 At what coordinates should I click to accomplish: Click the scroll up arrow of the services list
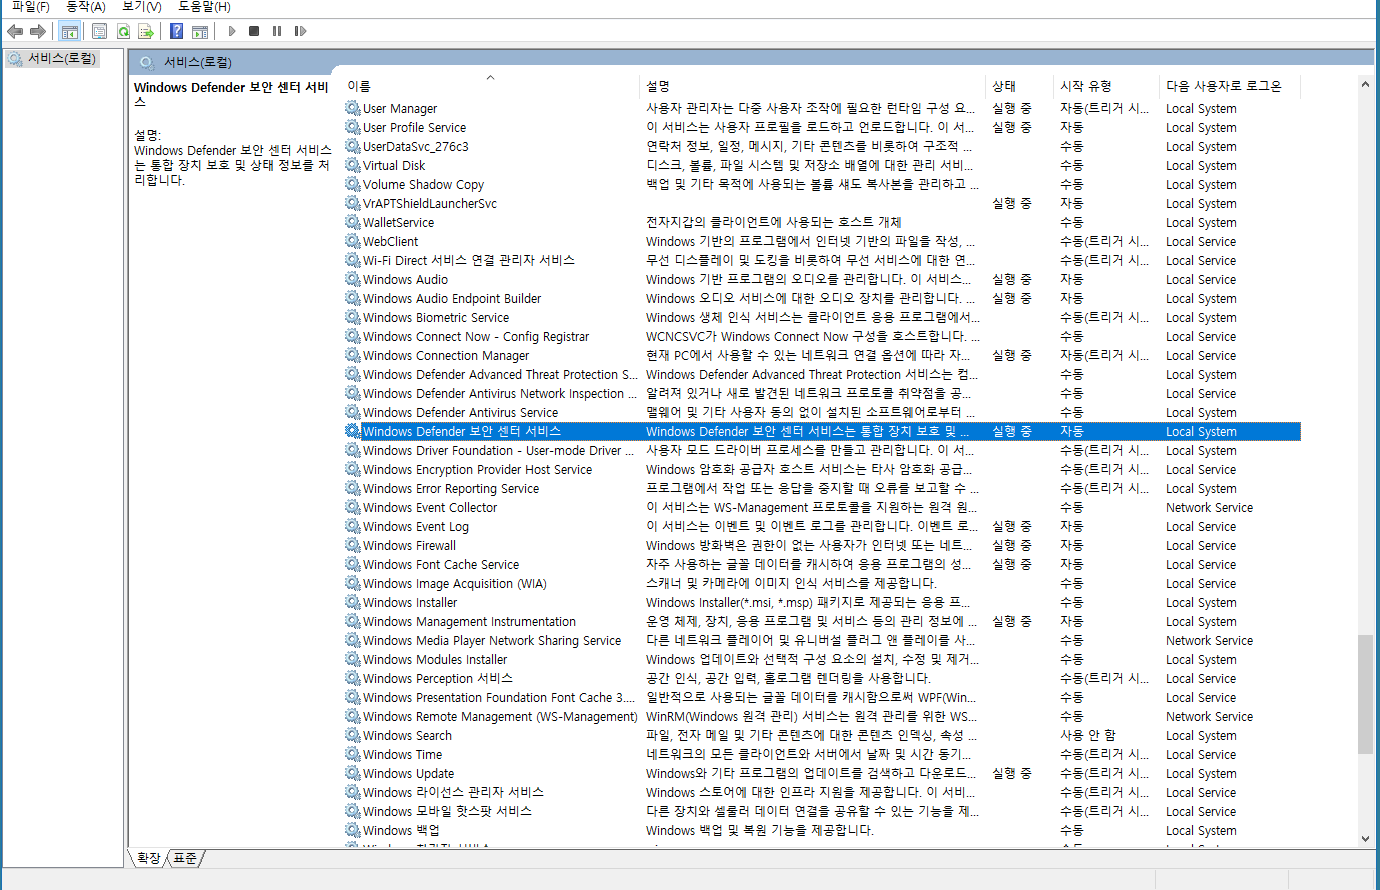(x=1365, y=85)
